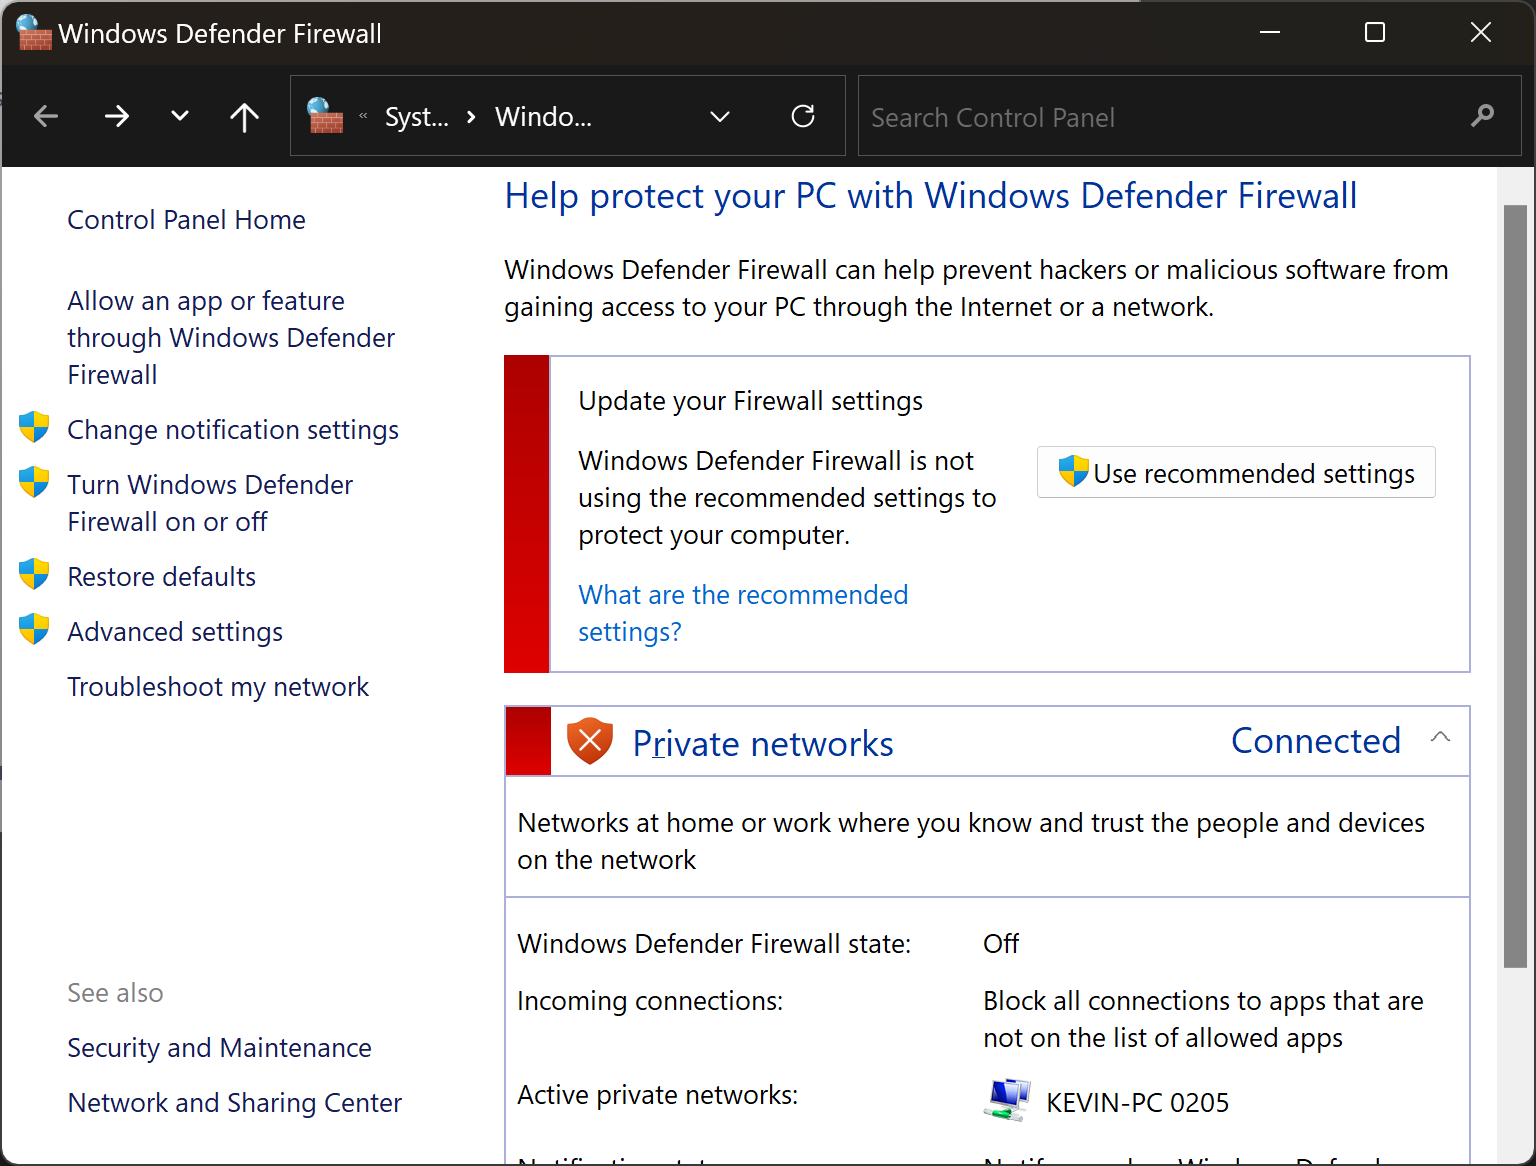Open What are the recommended settings link
1536x1166 pixels.
[743, 613]
